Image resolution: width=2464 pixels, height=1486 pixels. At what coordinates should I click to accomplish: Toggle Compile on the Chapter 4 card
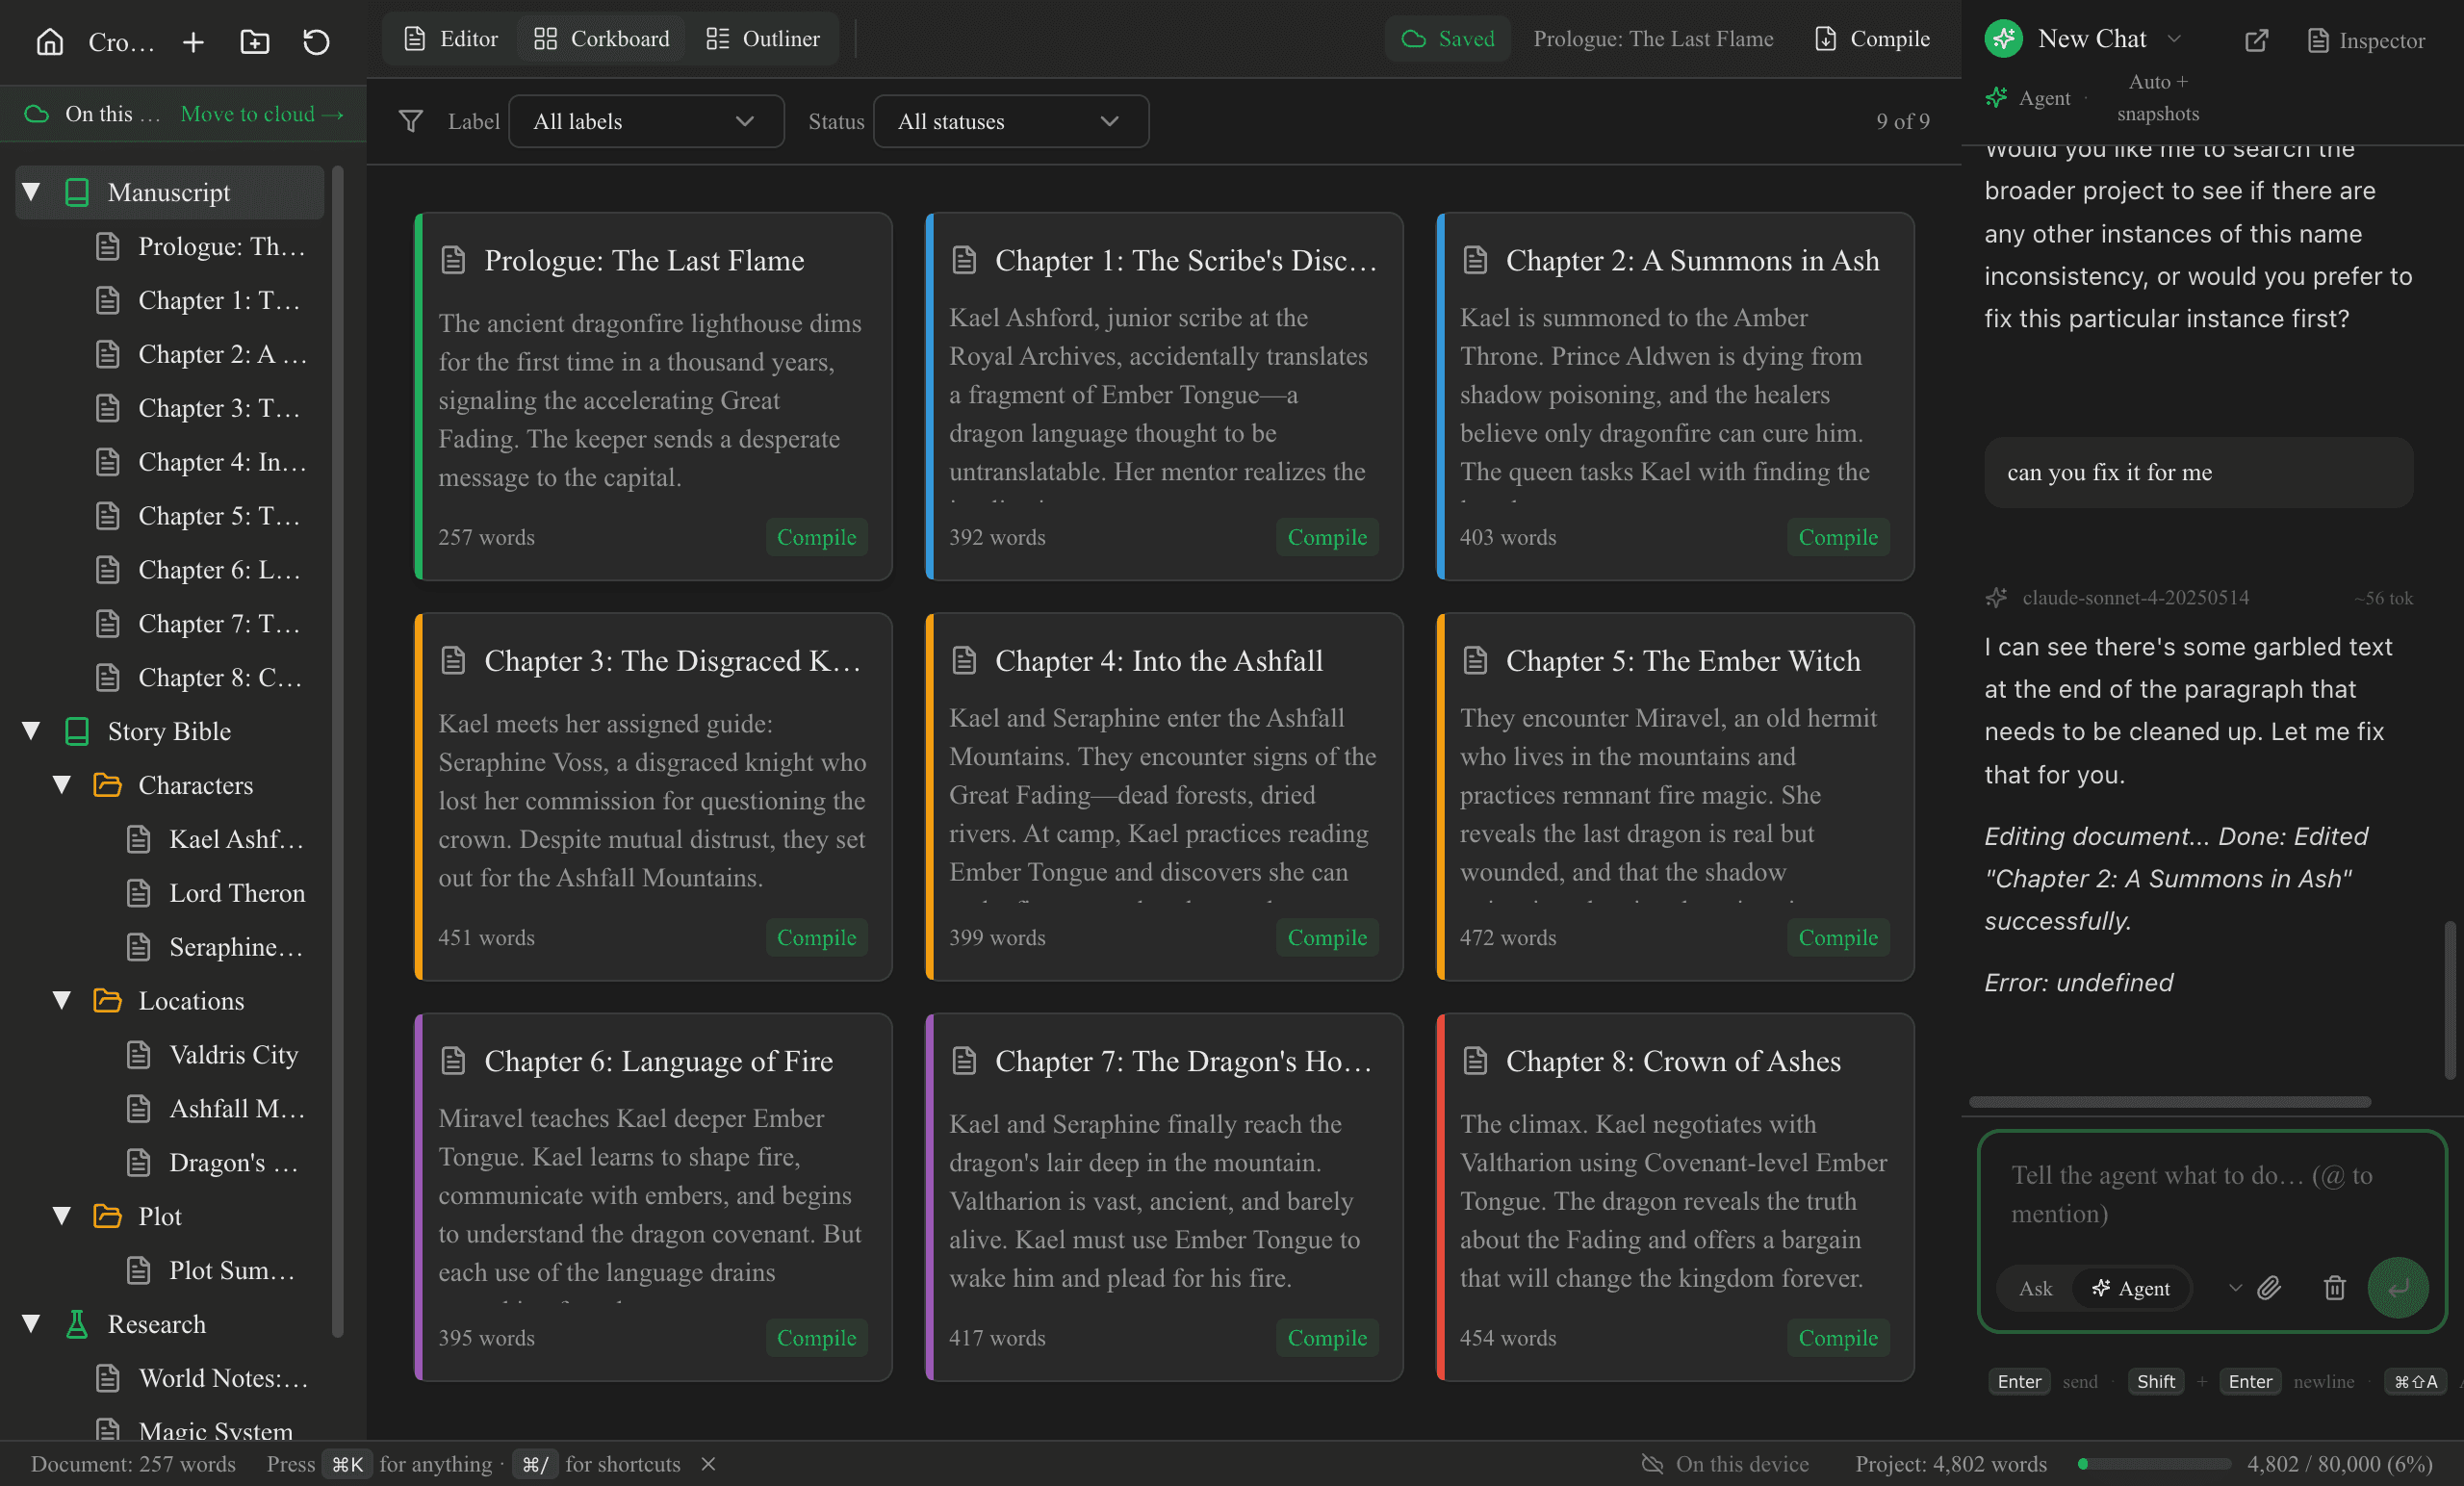[1327, 937]
